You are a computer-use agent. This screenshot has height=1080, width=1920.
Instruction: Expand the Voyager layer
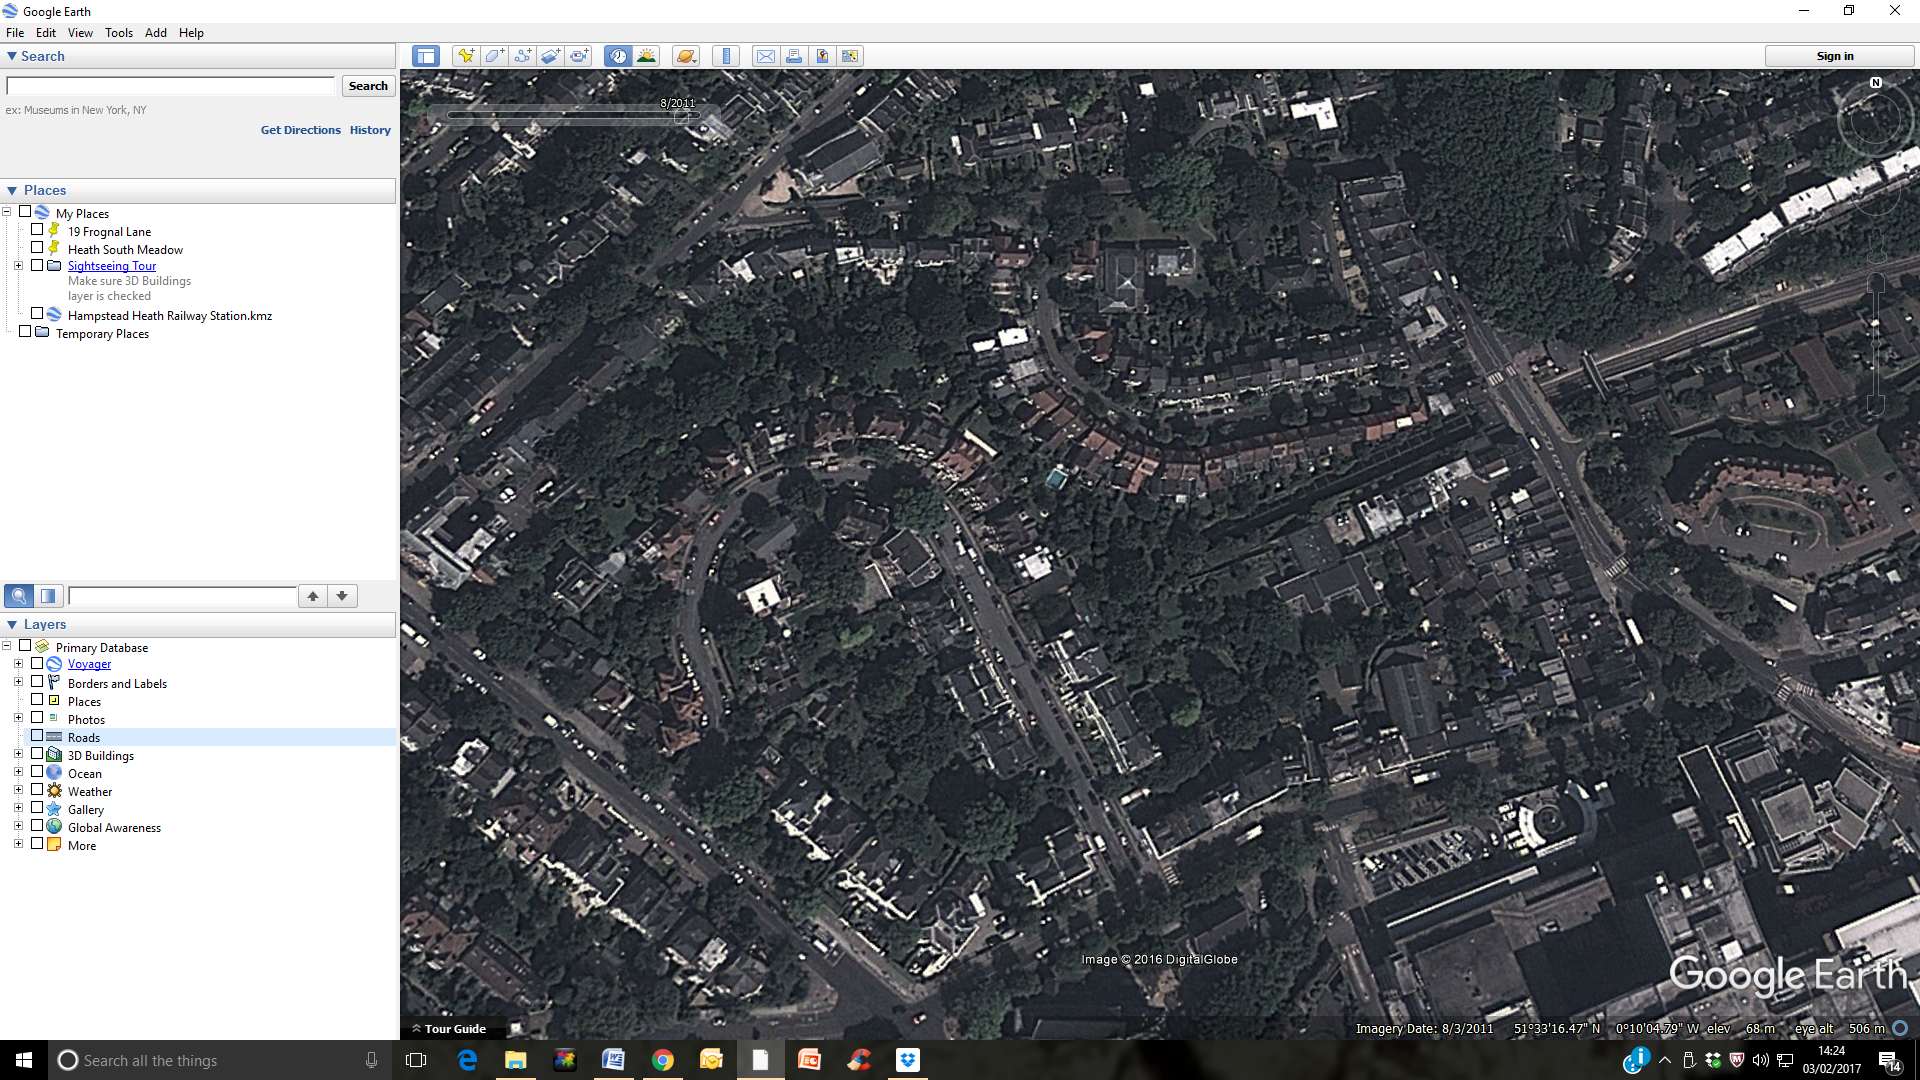pos(18,664)
